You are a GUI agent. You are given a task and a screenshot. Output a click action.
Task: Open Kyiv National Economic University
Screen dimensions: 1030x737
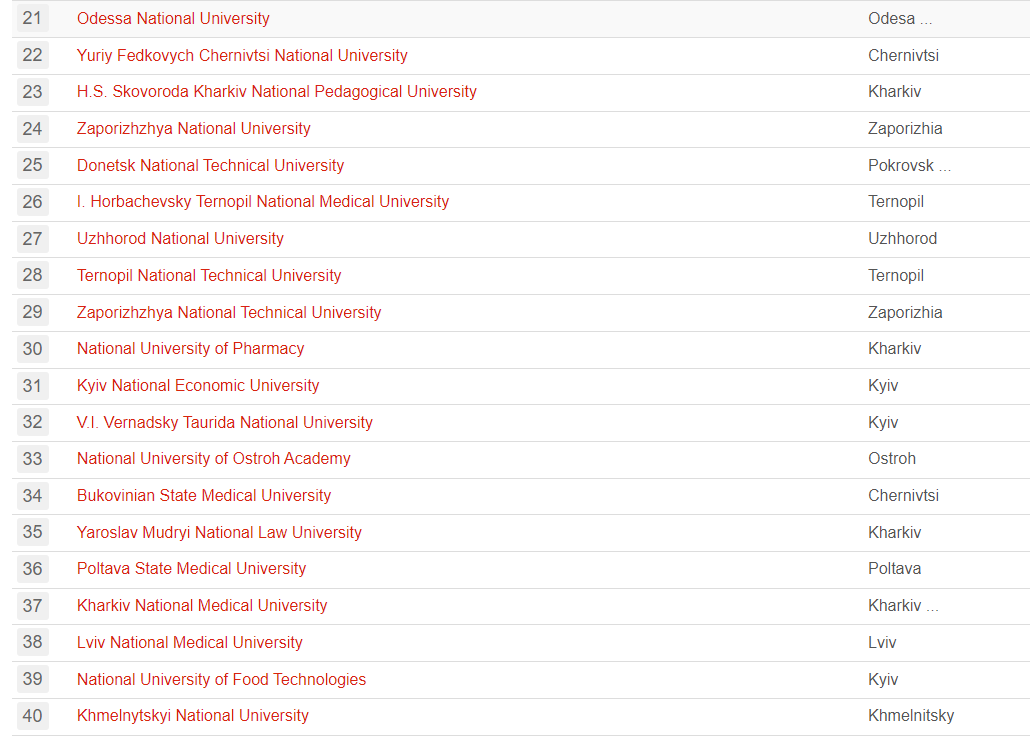(198, 386)
